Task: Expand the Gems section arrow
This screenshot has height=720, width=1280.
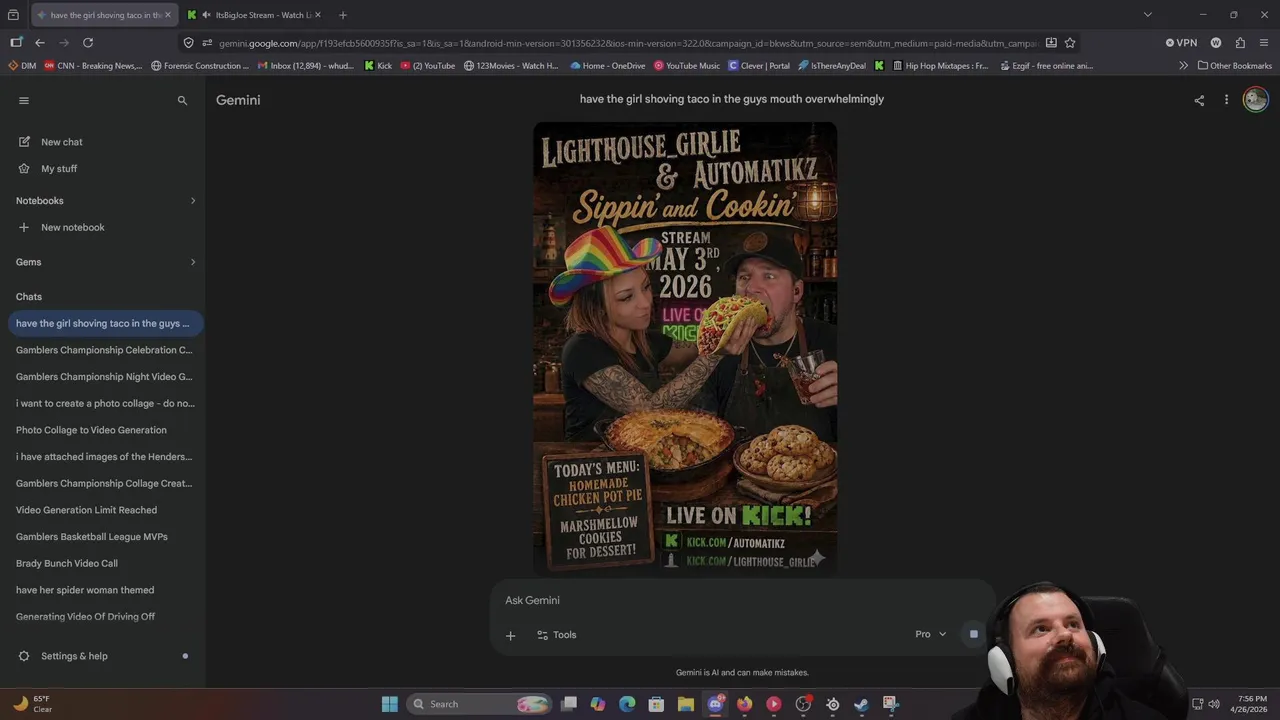Action: tap(193, 262)
